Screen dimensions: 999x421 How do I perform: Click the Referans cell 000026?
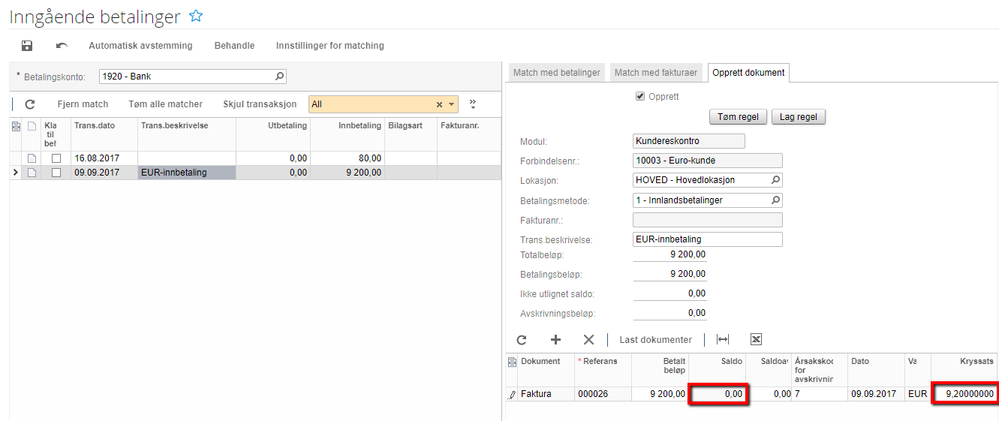(603, 394)
